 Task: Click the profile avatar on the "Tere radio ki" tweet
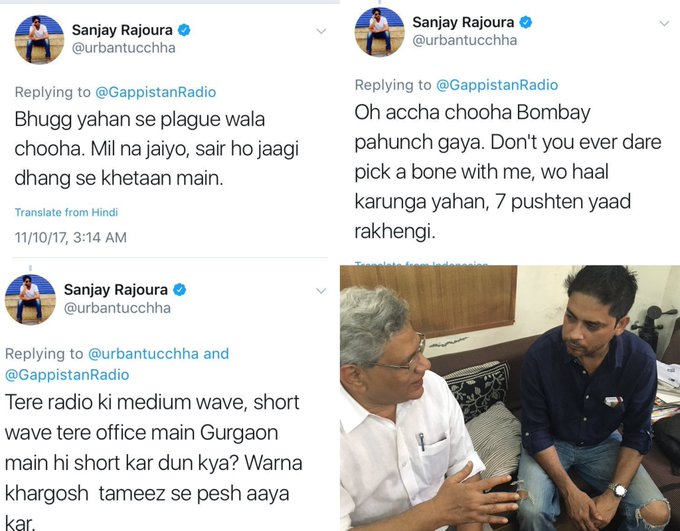[x=30, y=299]
